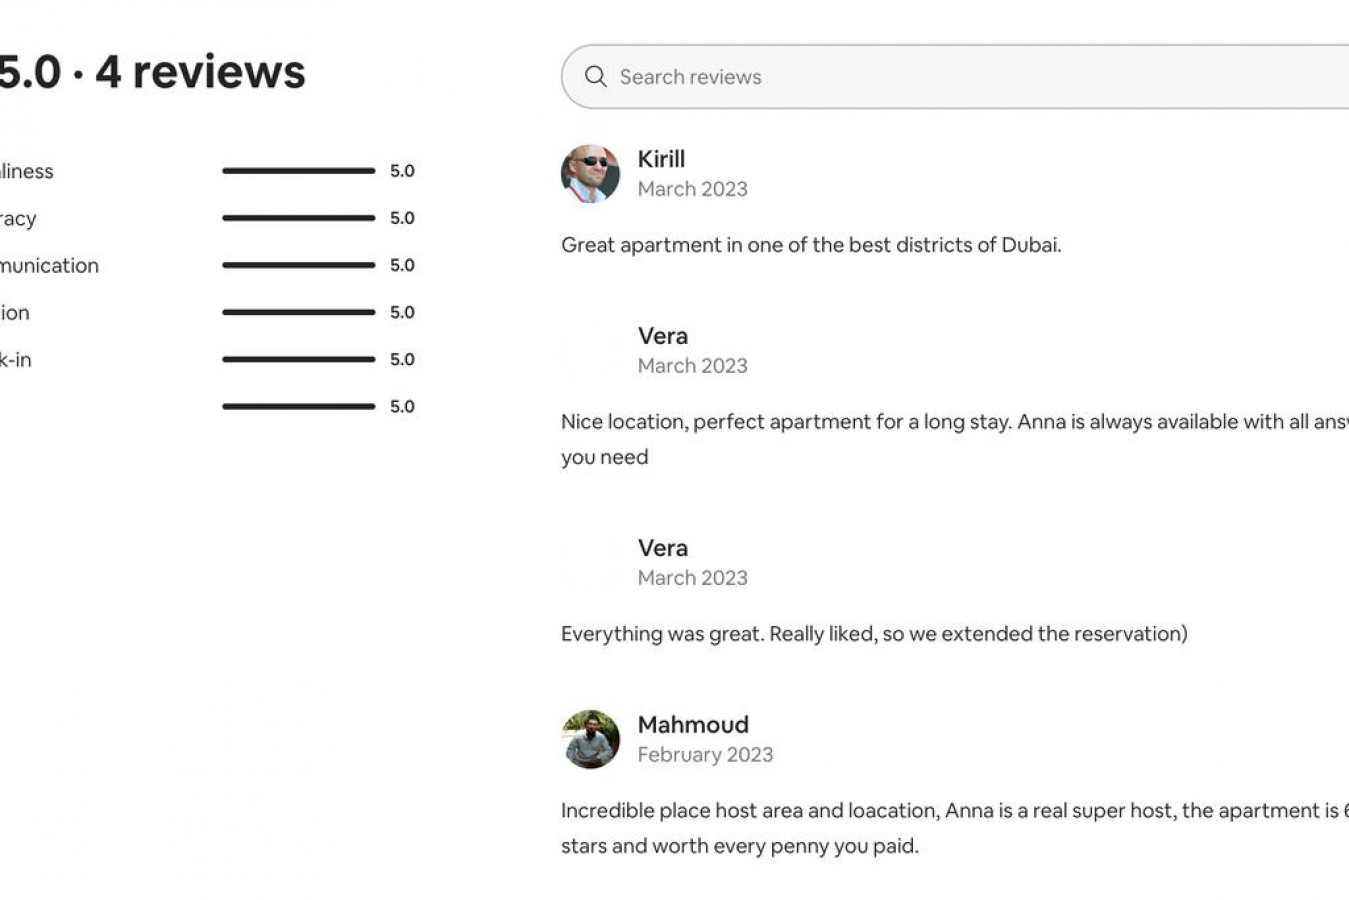The height and width of the screenshot is (900, 1349).
Task: Click reviewer name Kirill
Action: (661, 159)
